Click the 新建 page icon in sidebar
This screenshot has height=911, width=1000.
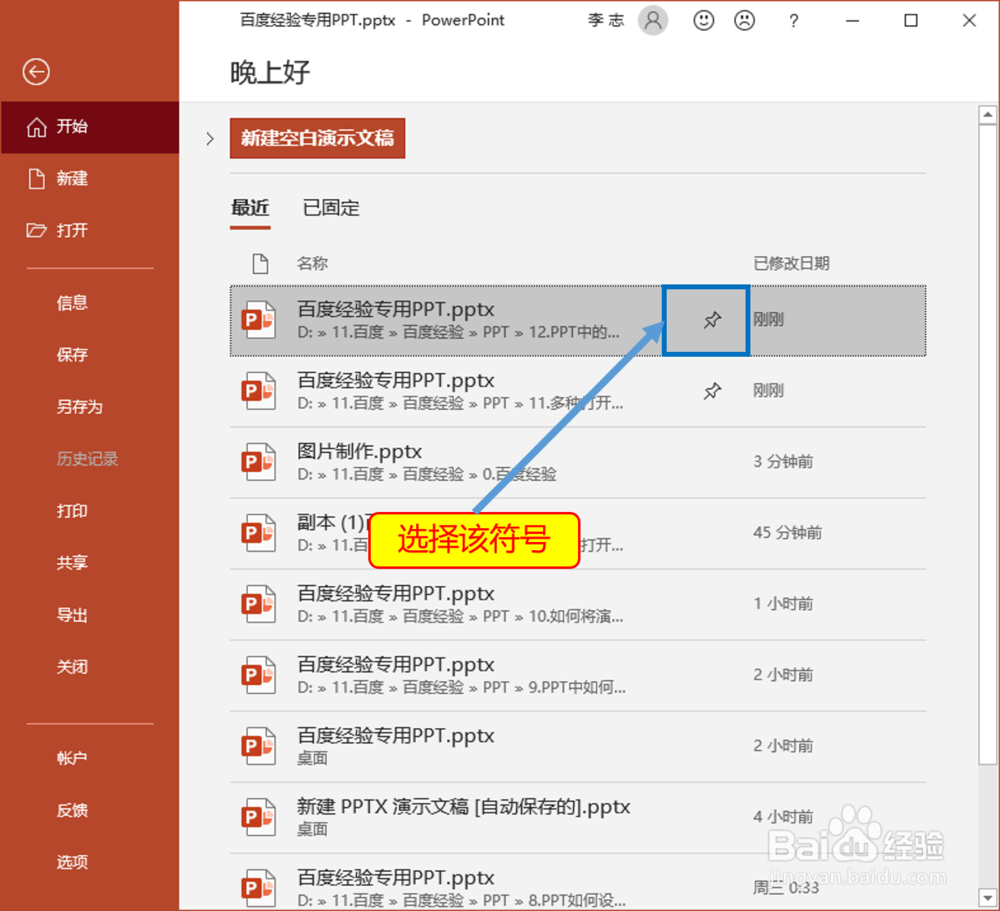pyautogui.click(x=36, y=178)
